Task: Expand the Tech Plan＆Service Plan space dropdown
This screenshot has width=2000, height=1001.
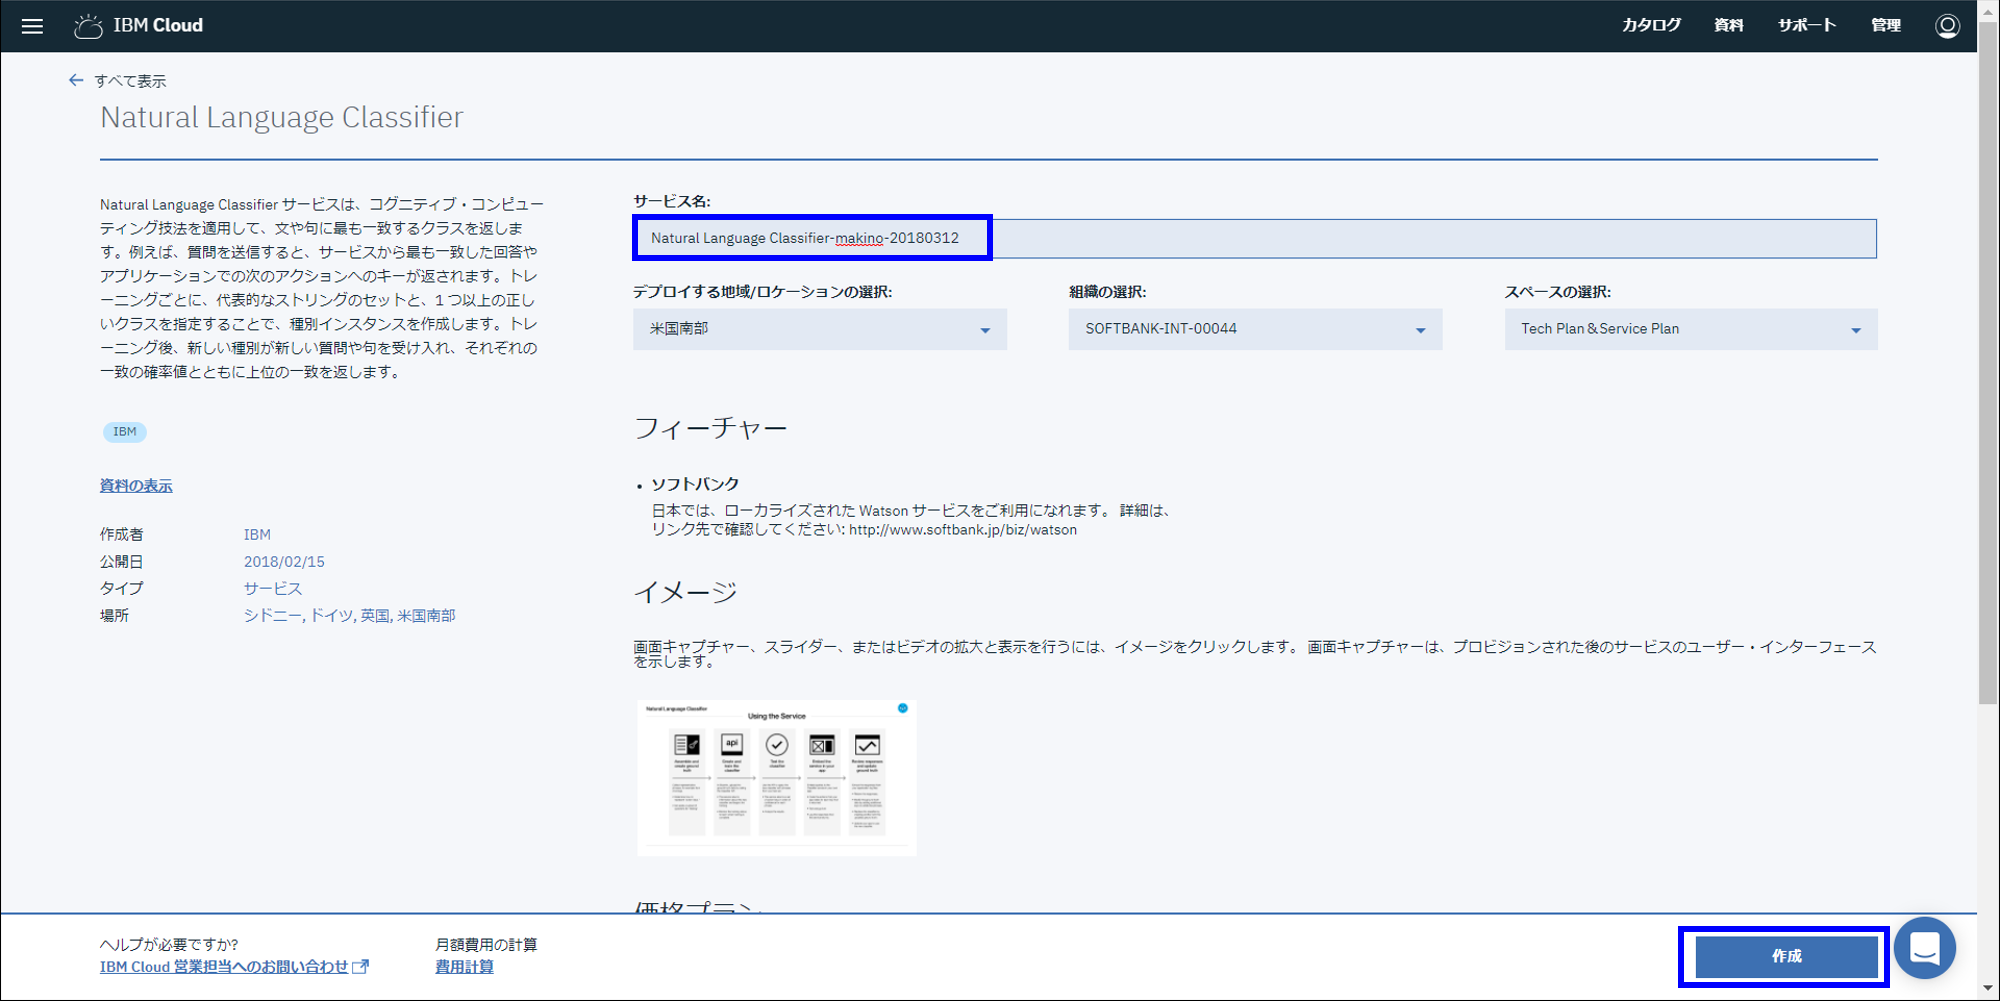Action: [x=1691, y=329]
